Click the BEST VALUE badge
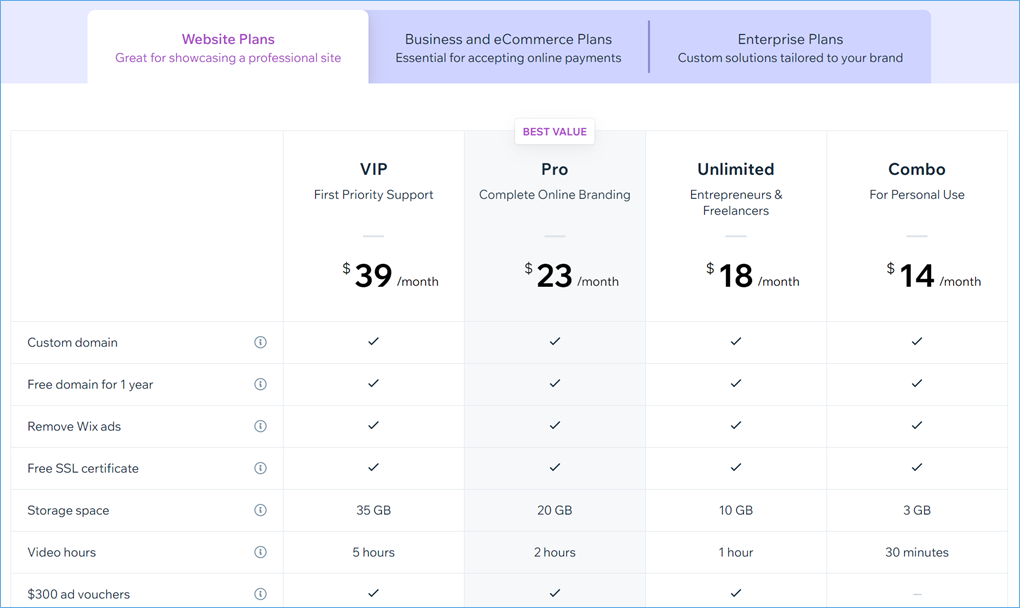The height and width of the screenshot is (608, 1020). tap(555, 132)
